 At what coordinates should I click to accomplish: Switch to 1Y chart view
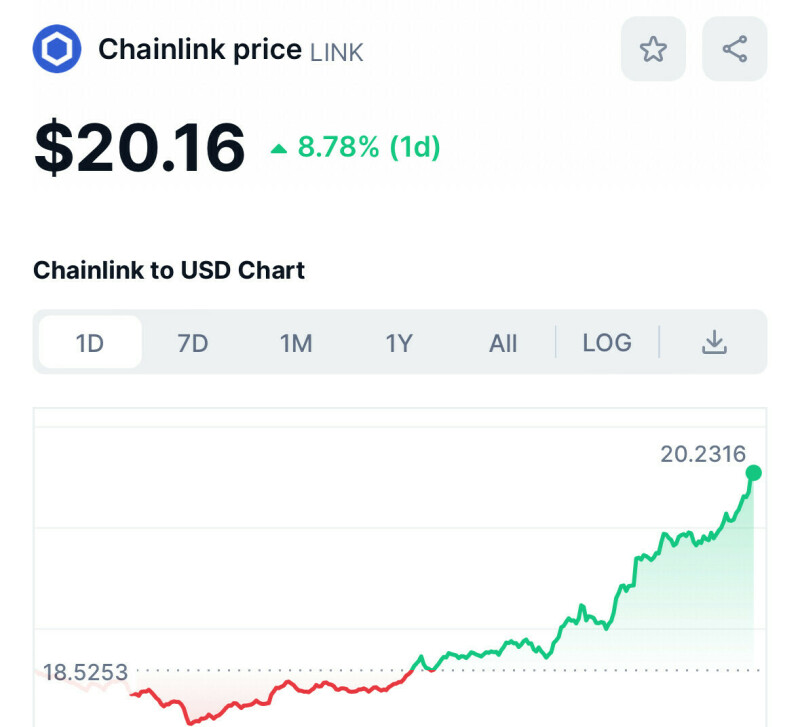coord(399,343)
